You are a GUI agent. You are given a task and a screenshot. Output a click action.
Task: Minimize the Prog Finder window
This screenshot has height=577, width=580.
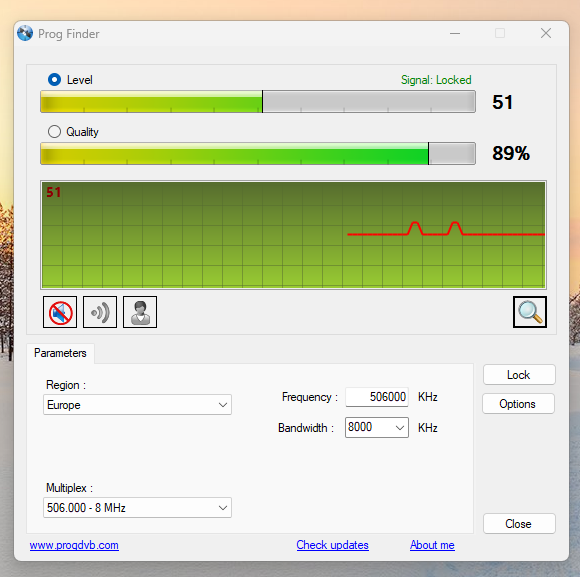pyautogui.click(x=455, y=33)
